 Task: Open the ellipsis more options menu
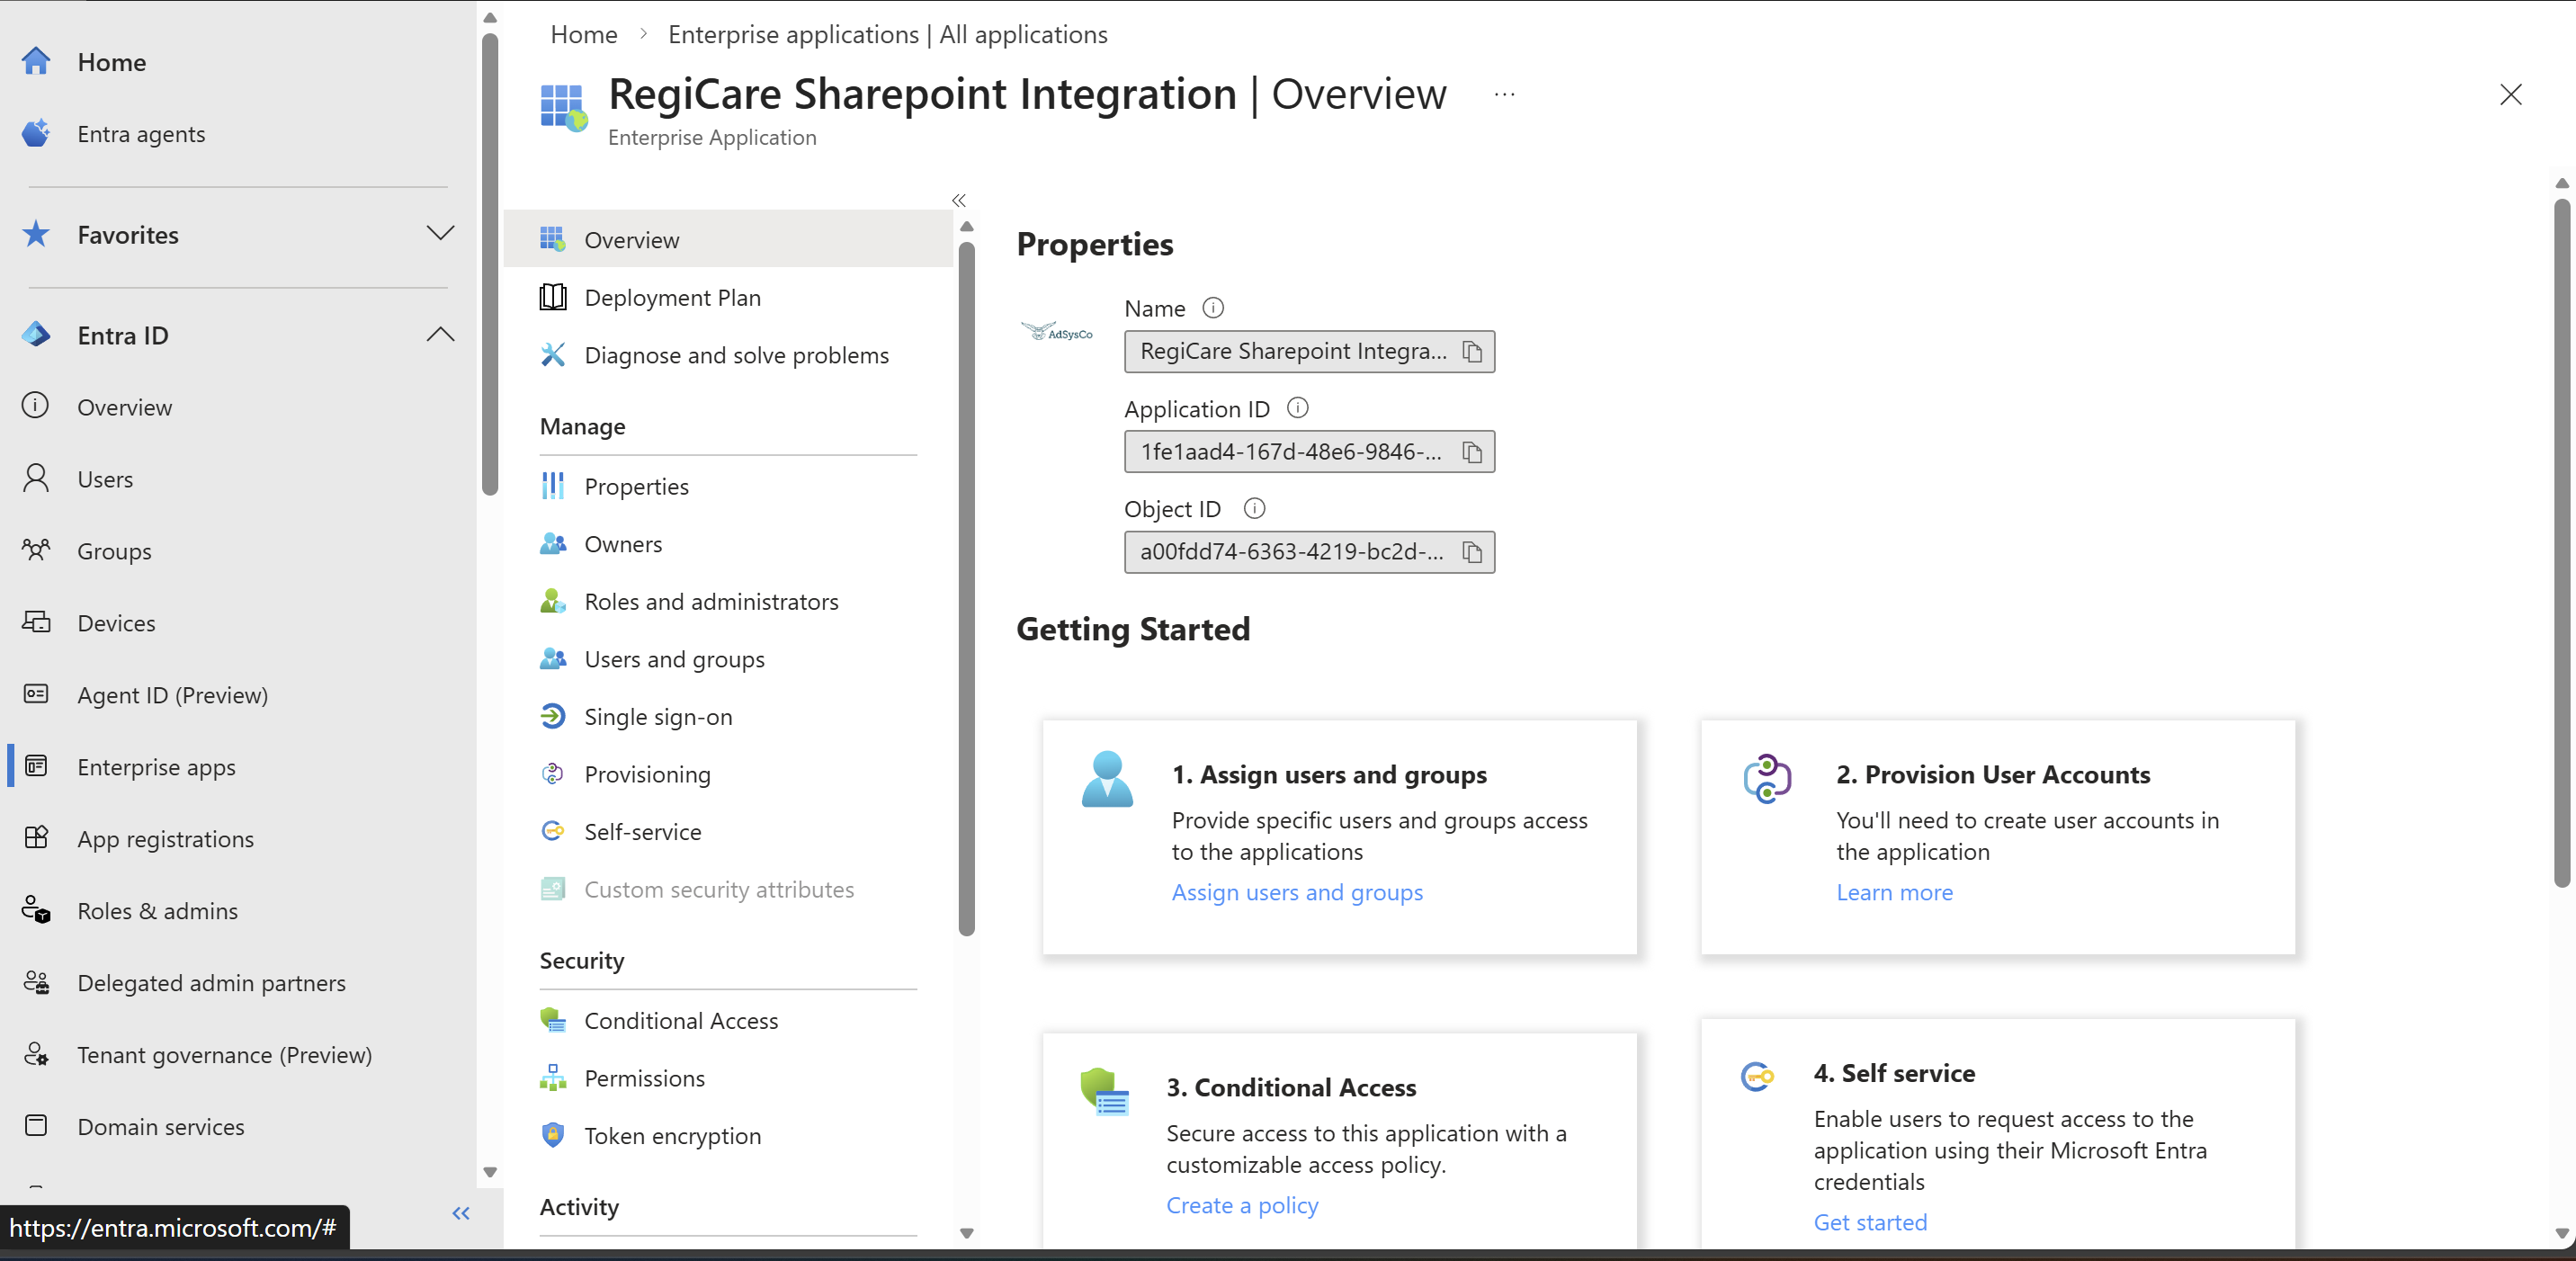tap(1503, 95)
